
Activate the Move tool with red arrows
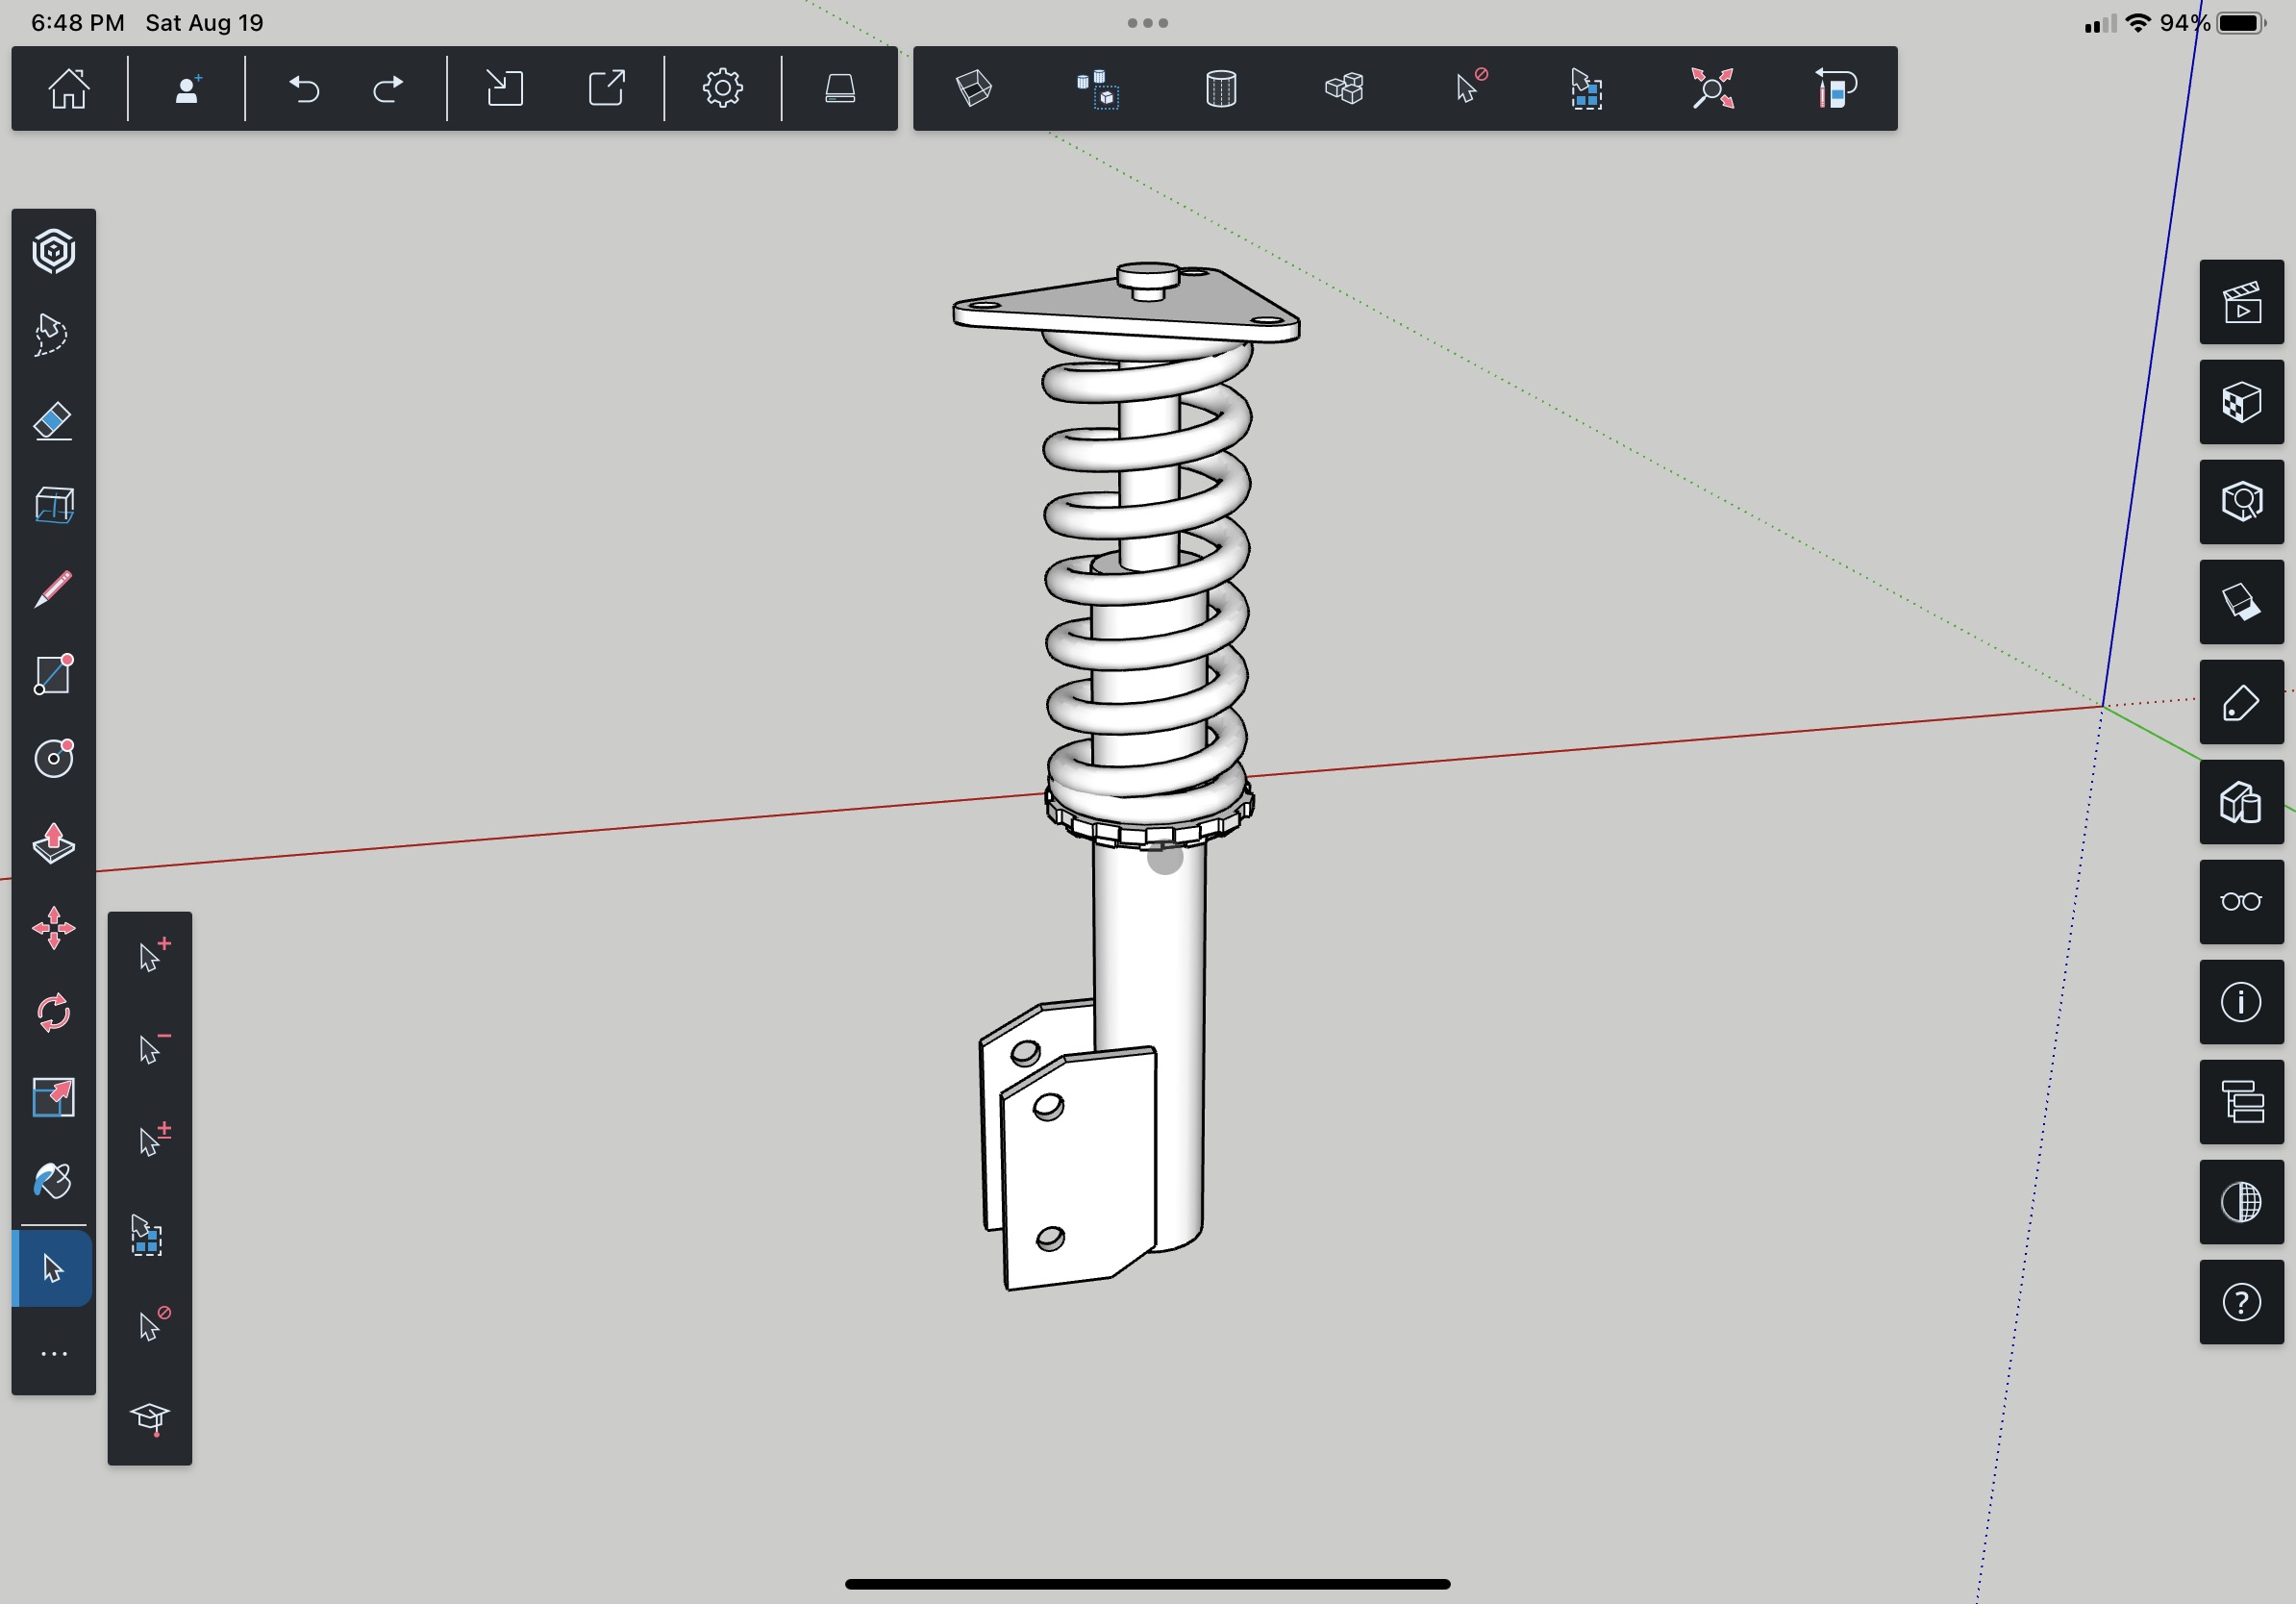(x=53, y=929)
